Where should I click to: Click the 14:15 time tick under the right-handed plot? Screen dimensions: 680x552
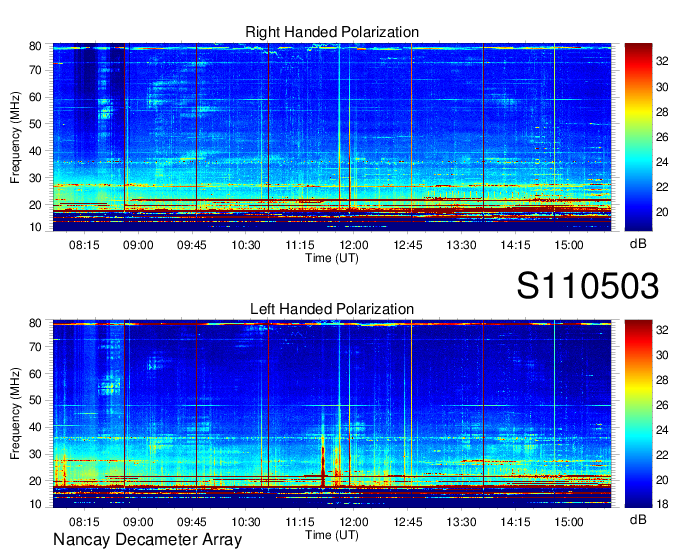tap(515, 245)
